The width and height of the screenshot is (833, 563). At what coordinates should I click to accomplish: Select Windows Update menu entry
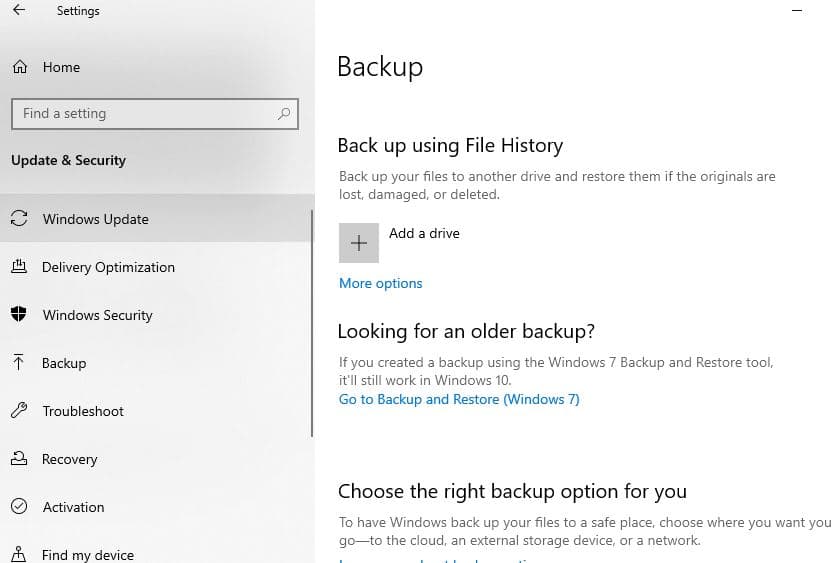(95, 219)
